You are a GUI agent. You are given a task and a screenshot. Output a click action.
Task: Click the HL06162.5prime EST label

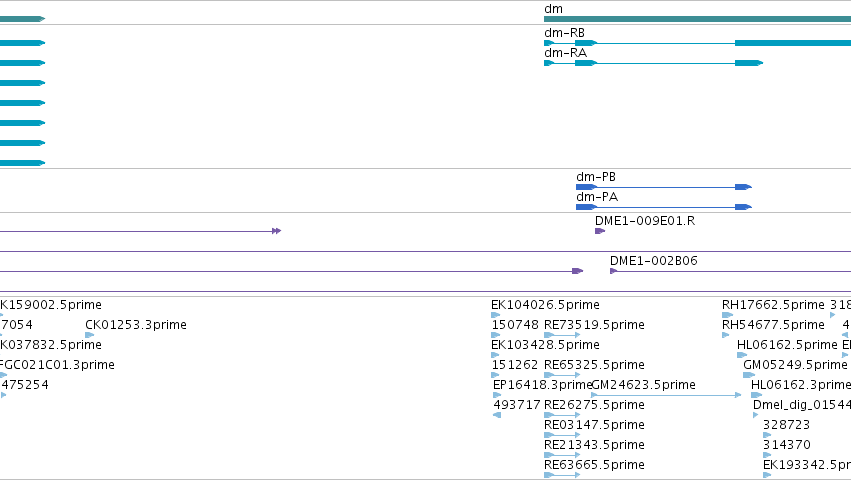click(787, 345)
